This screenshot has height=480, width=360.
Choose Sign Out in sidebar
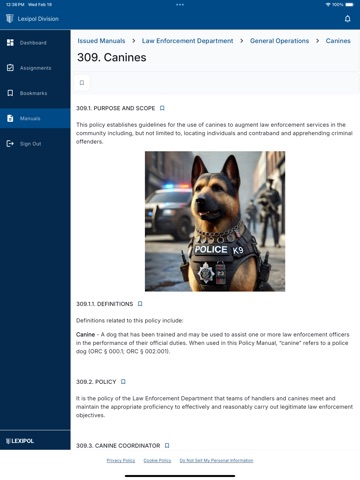click(35, 144)
